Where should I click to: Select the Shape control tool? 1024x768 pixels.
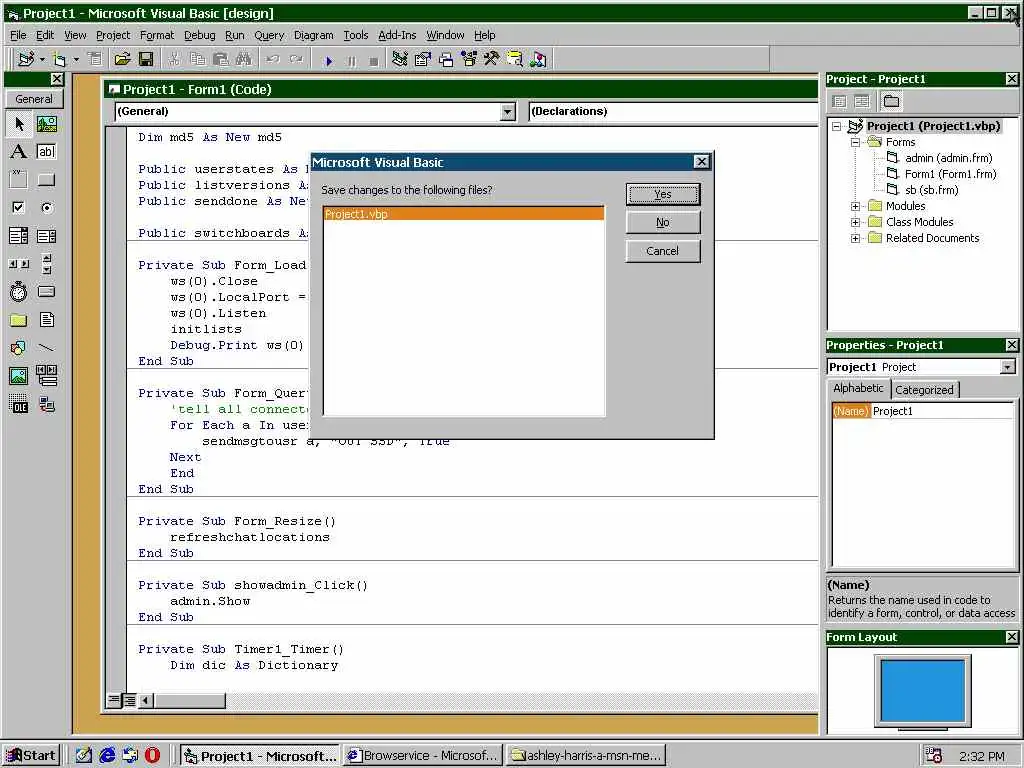pos(19,348)
